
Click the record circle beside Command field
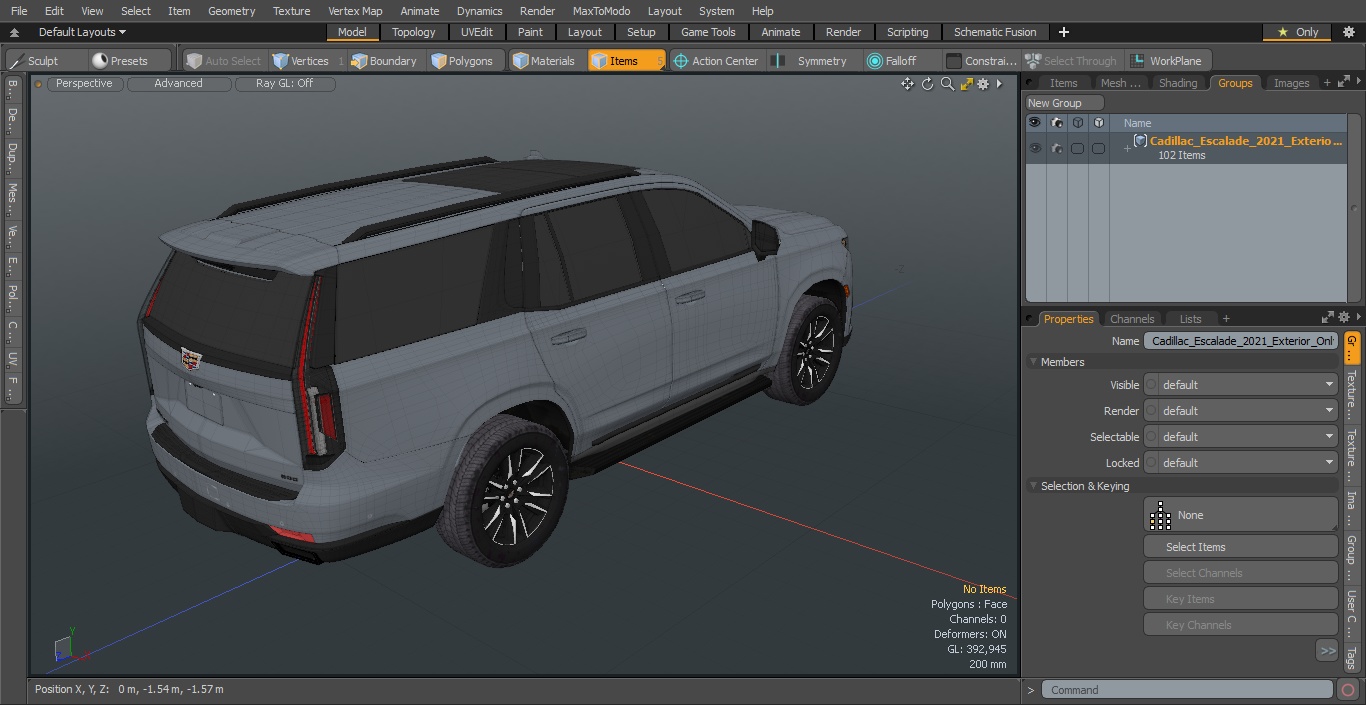pyautogui.click(x=1348, y=690)
